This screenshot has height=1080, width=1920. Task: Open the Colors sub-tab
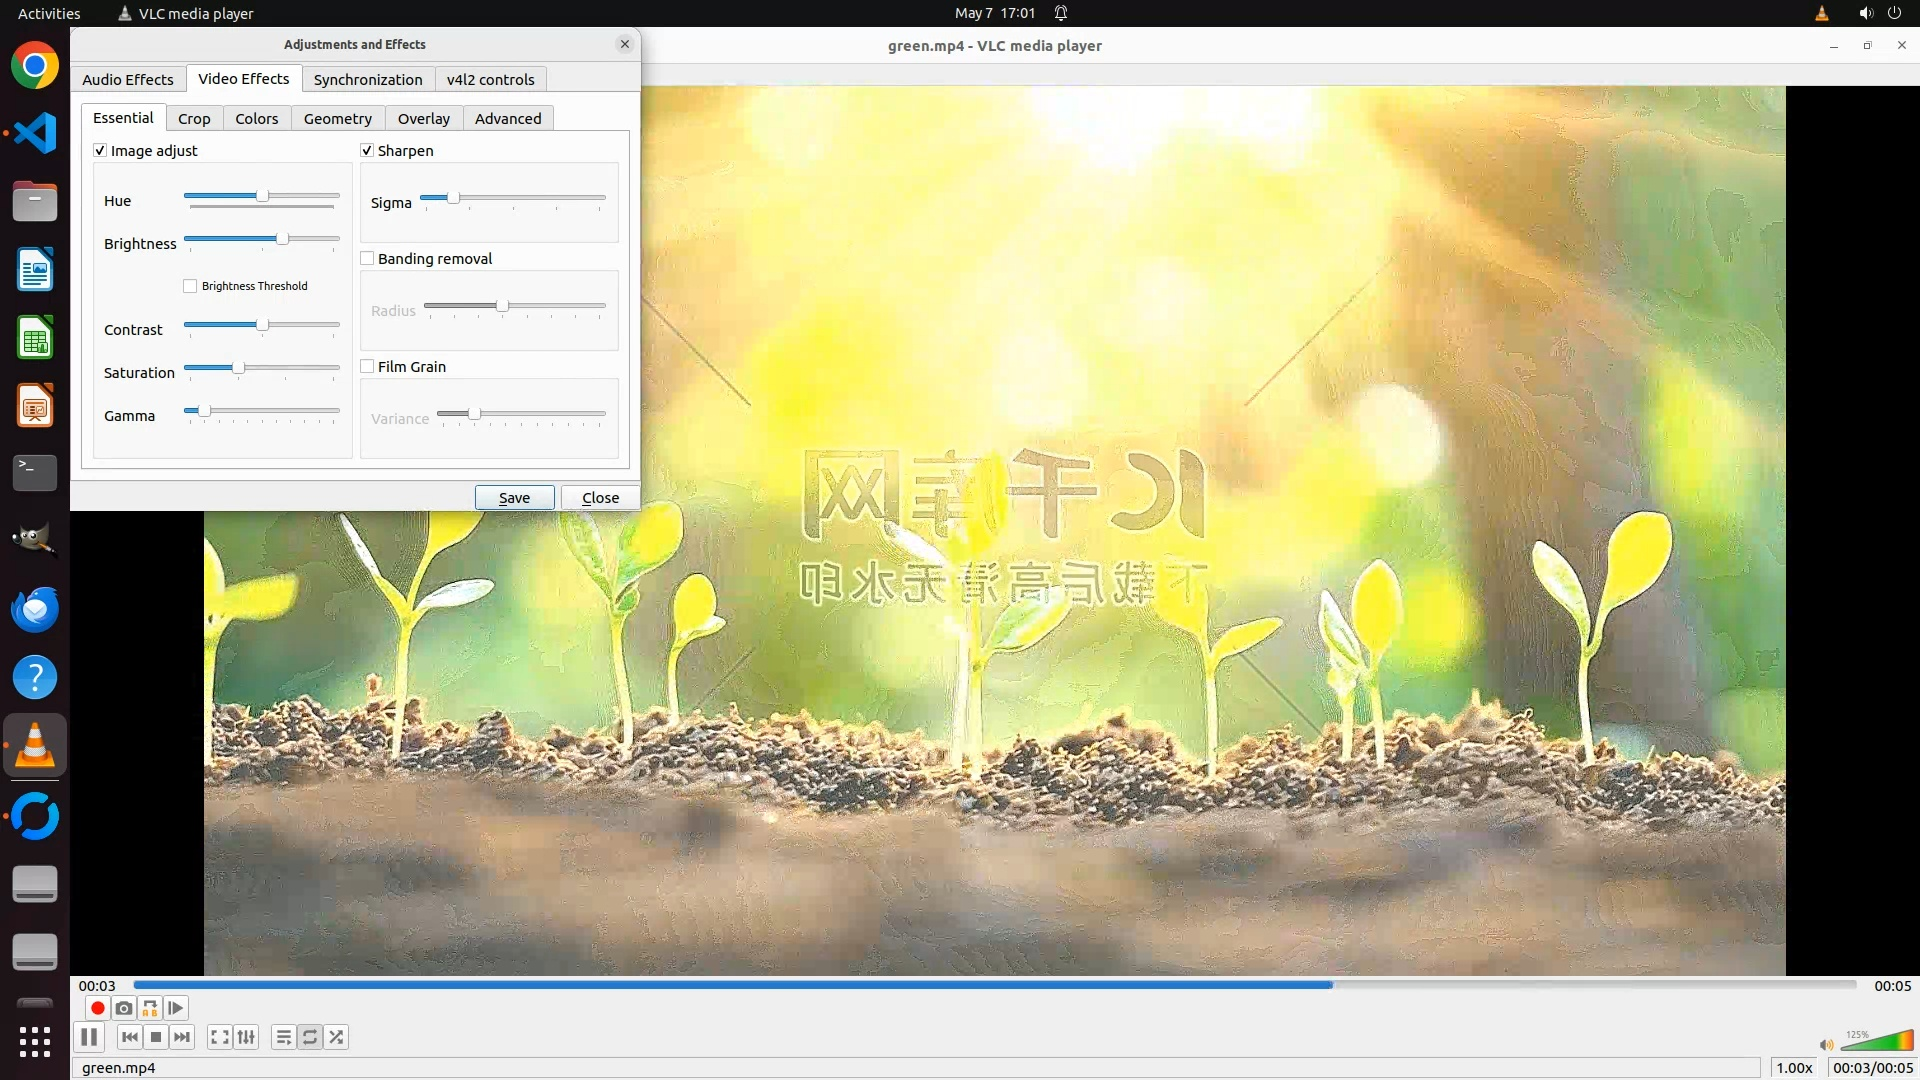(x=256, y=119)
